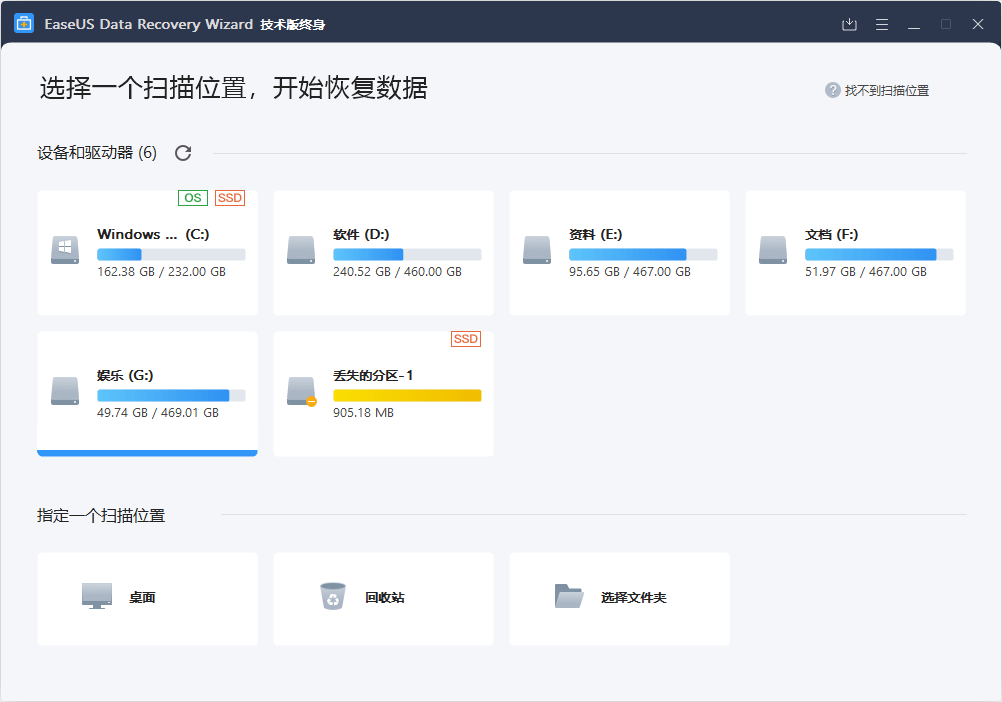Image resolution: width=1002 pixels, height=702 pixels.
Task: Click the 文档 (F:) drive icon
Action: pos(773,250)
